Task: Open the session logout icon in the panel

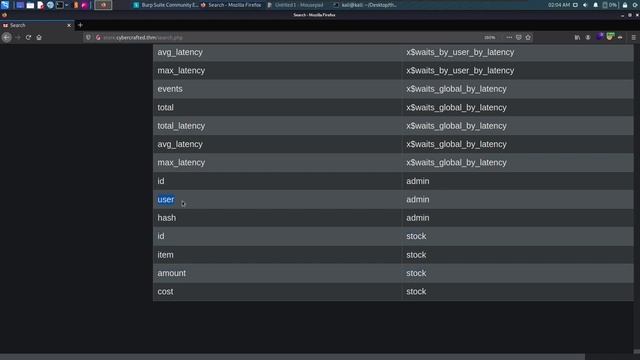Action: pos(635,5)
